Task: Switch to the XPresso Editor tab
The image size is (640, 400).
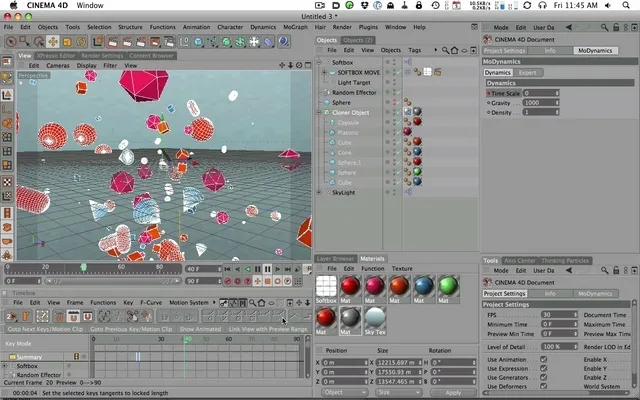Action: coord(56,56)
